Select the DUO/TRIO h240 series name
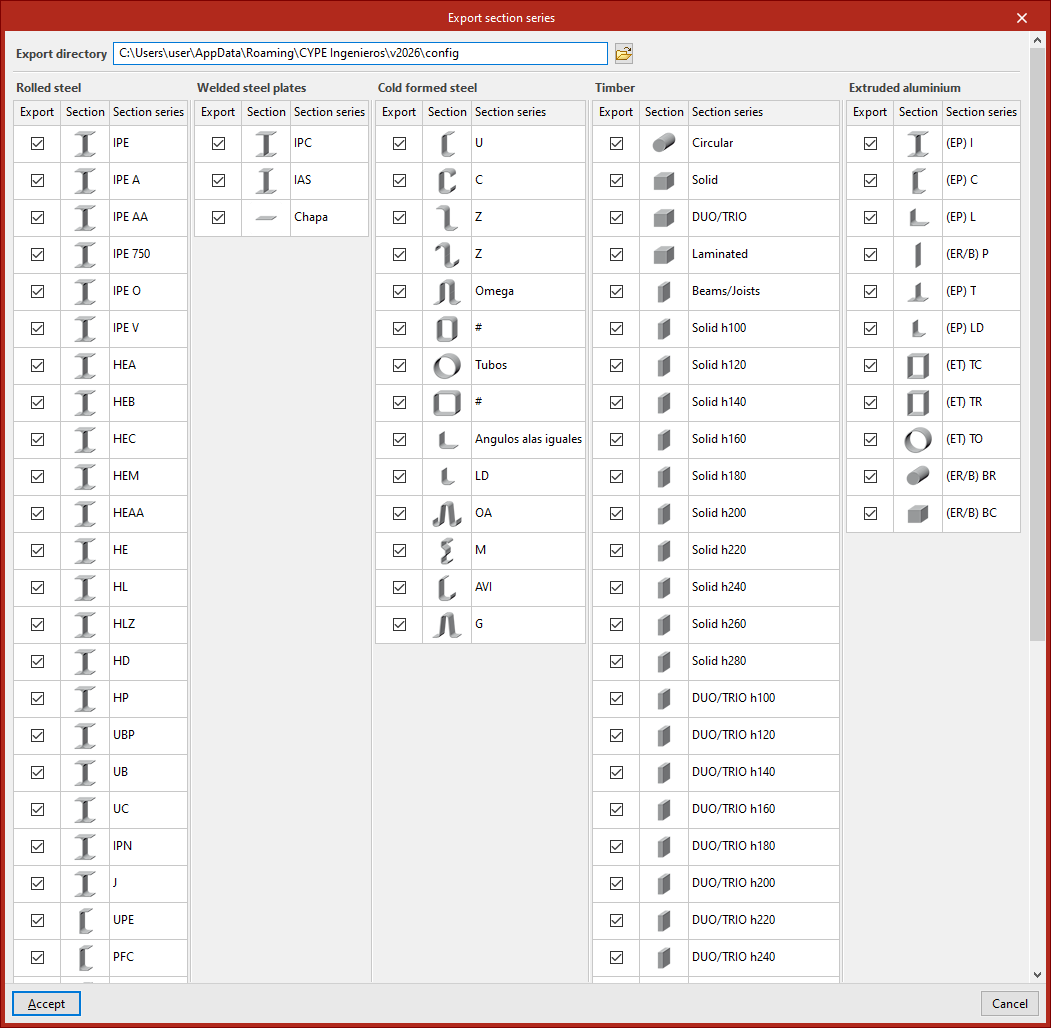 click(733, 957)
